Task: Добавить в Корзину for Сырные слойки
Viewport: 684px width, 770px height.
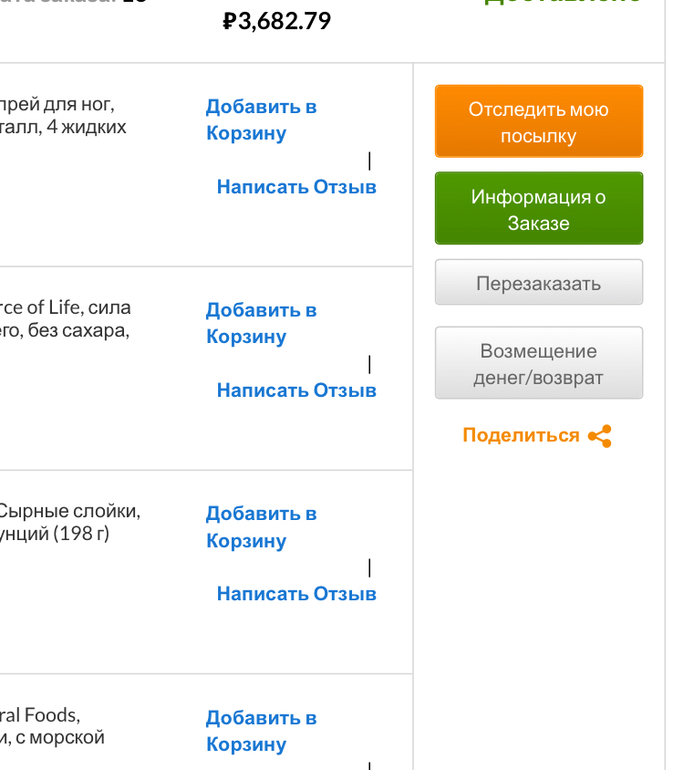Action: pyautogui.click(x=261, y=527)
